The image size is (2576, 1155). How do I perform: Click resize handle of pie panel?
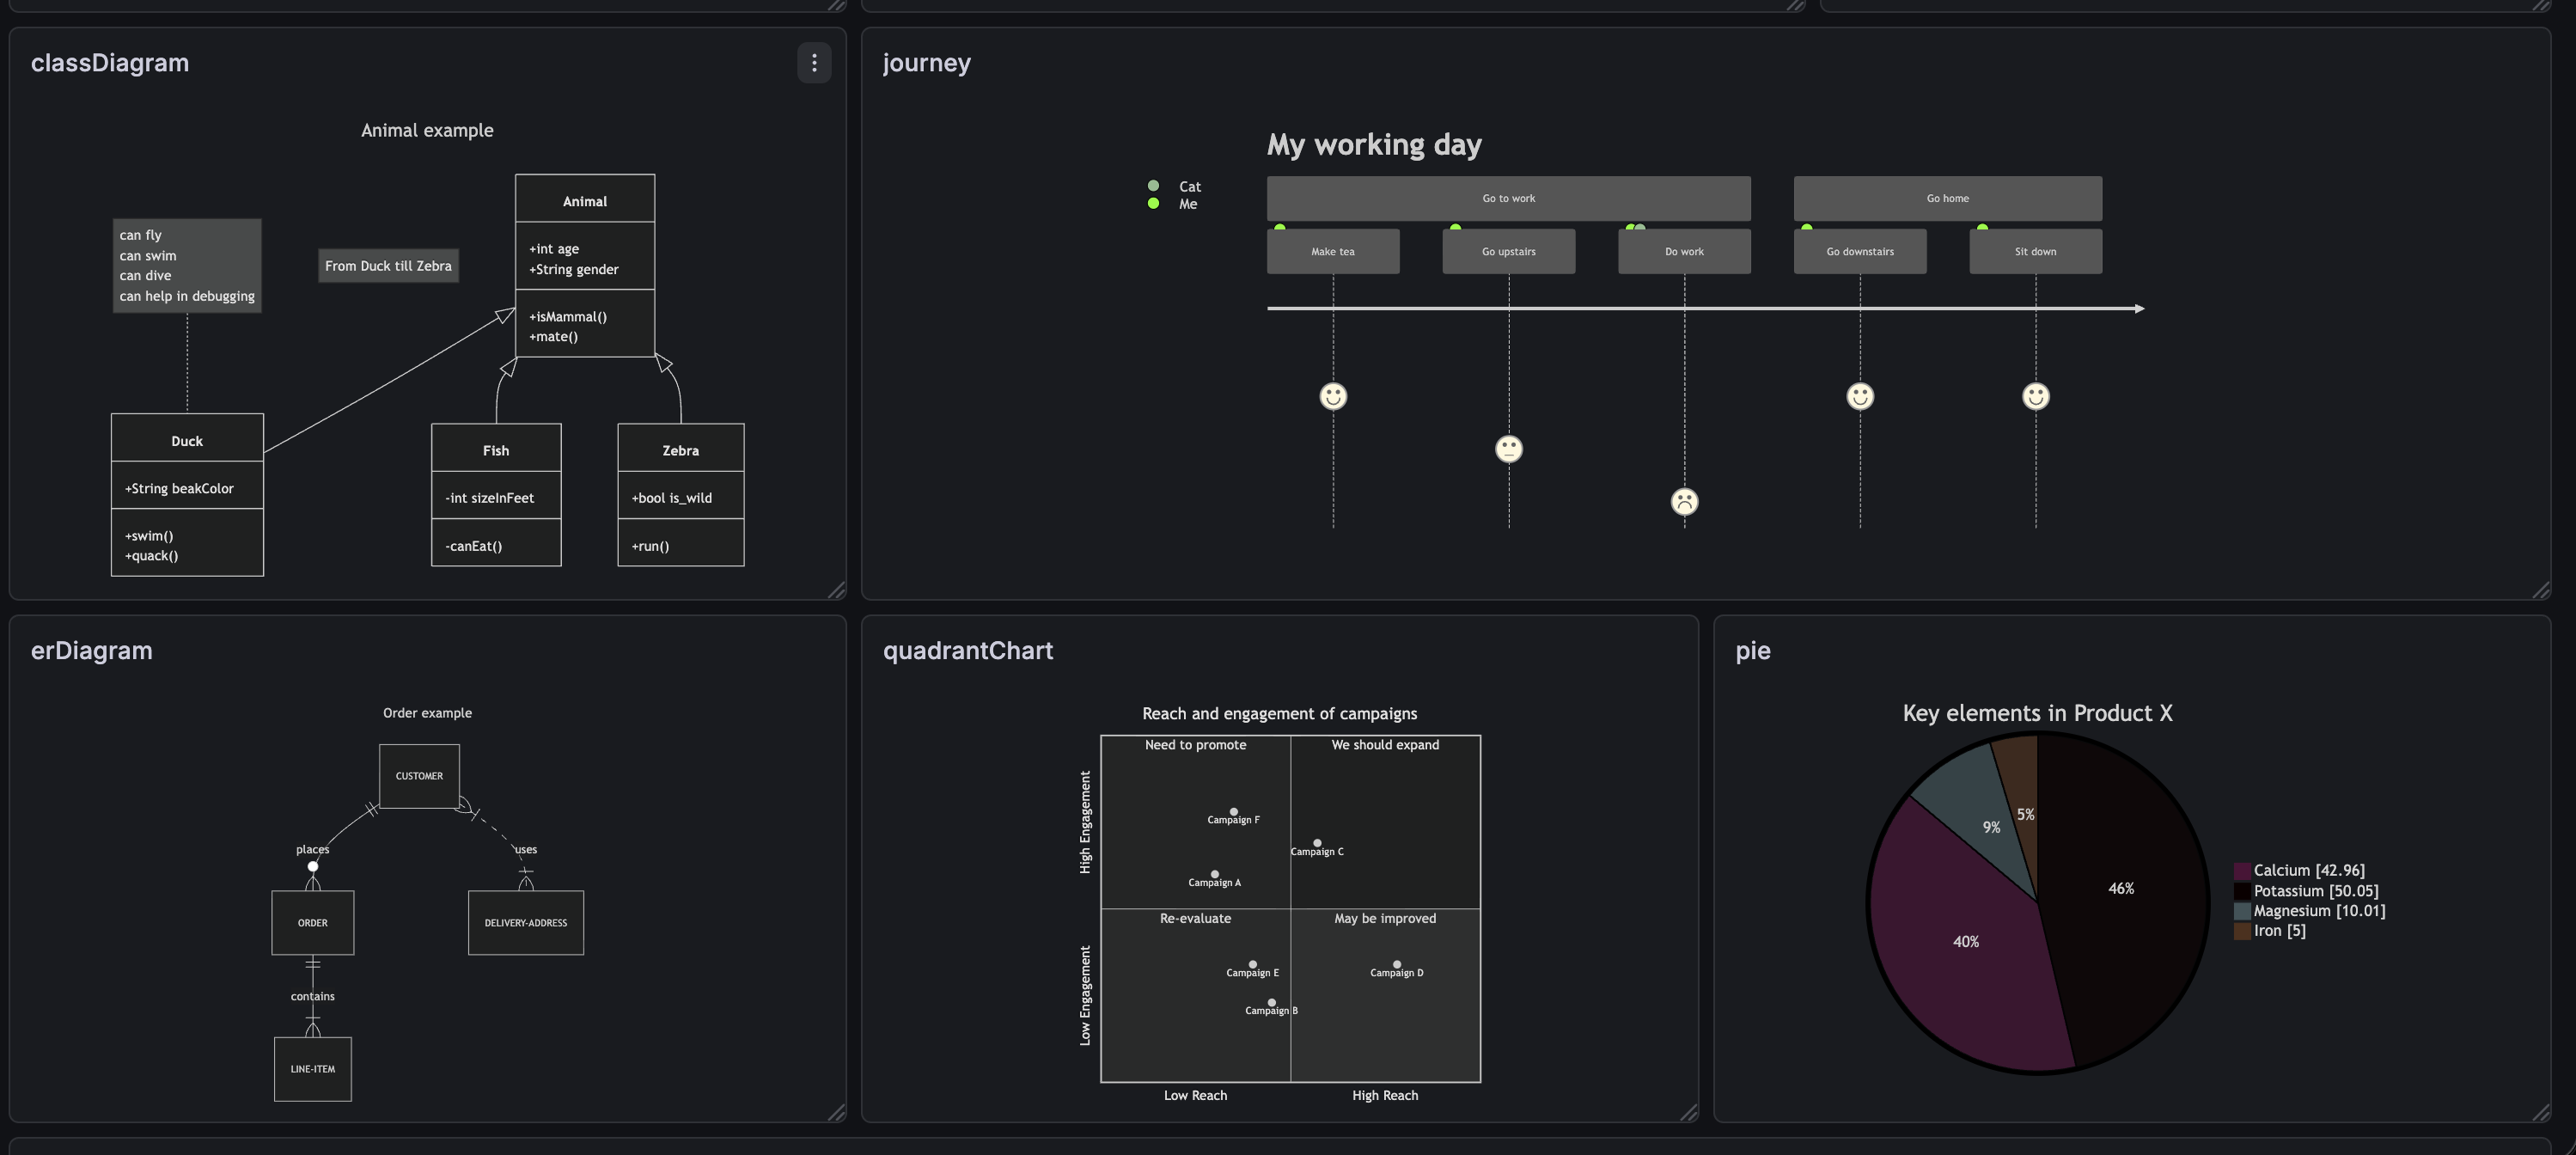[x=2541, y=1112]
